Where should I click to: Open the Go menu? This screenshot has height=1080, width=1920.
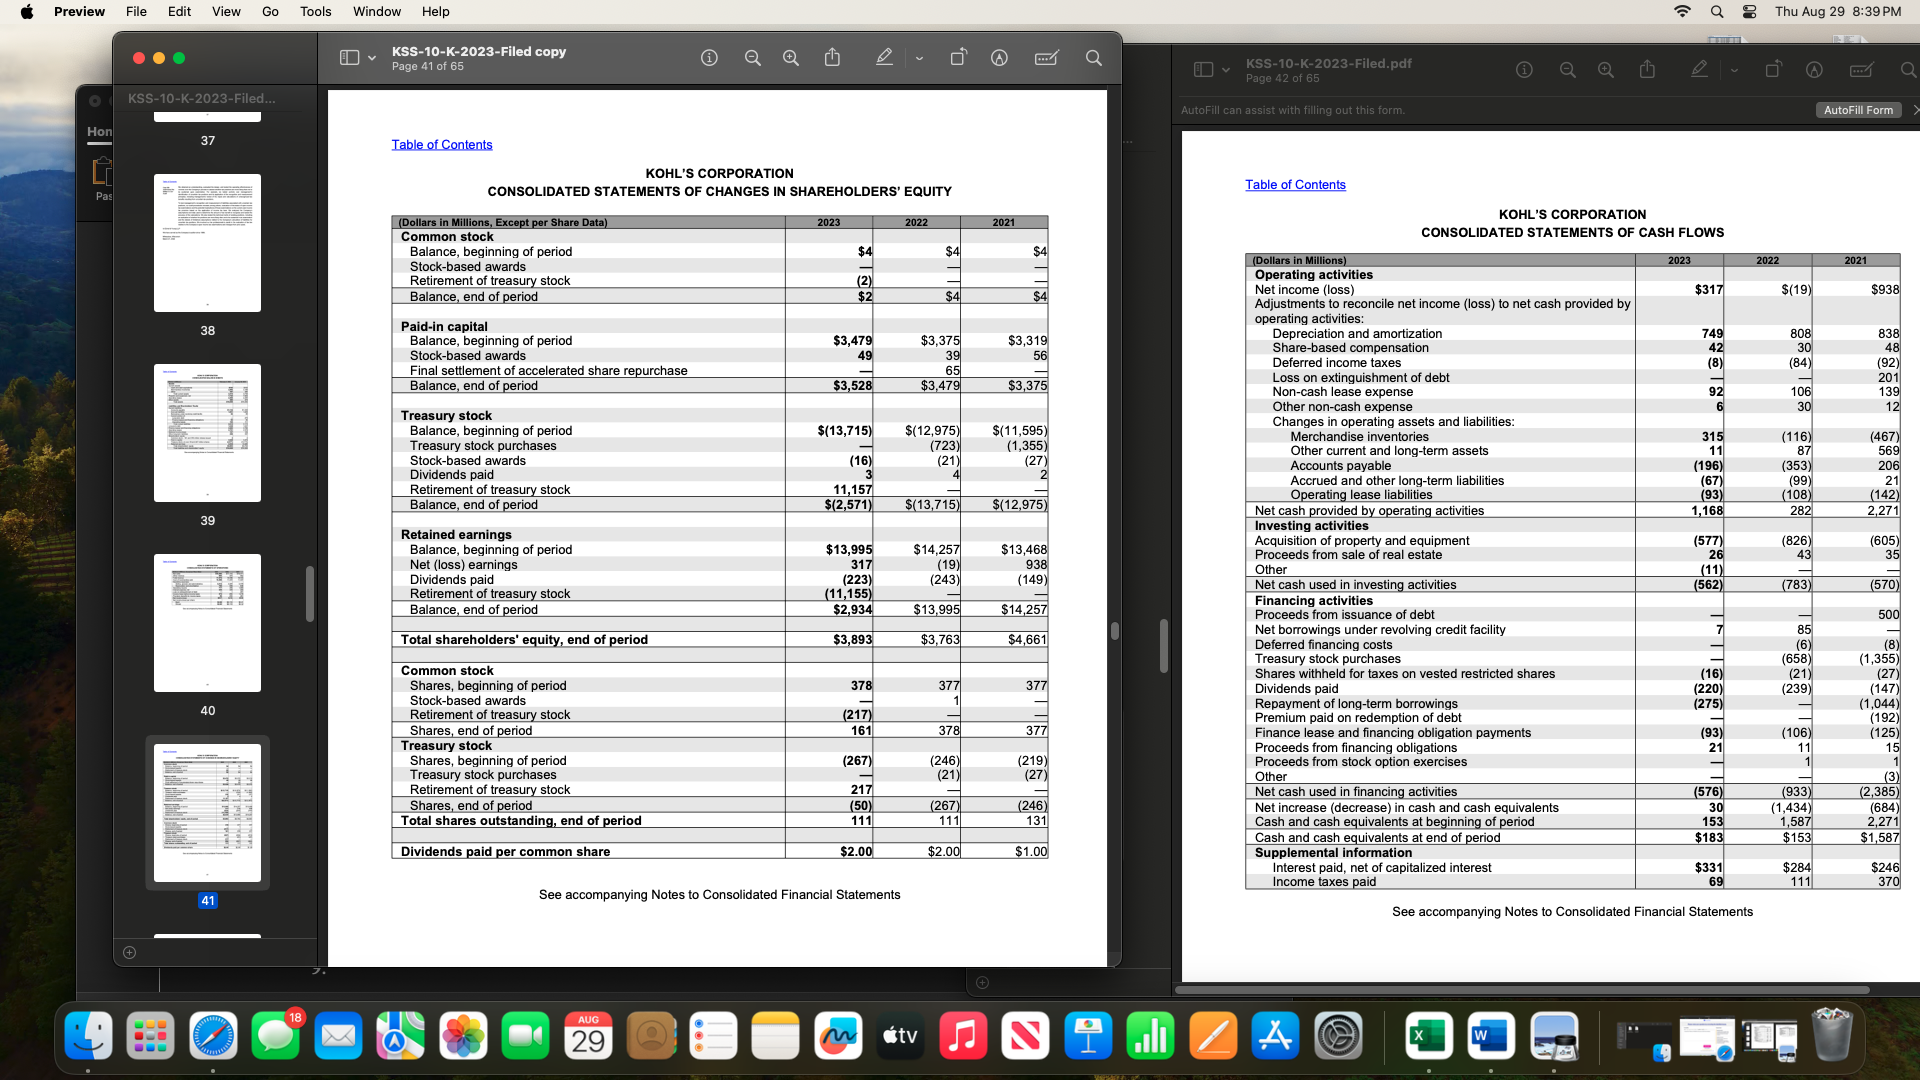pos(270,11)
